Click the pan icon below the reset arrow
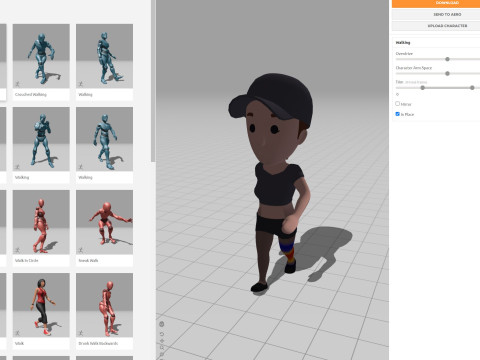 click(162, 341)
